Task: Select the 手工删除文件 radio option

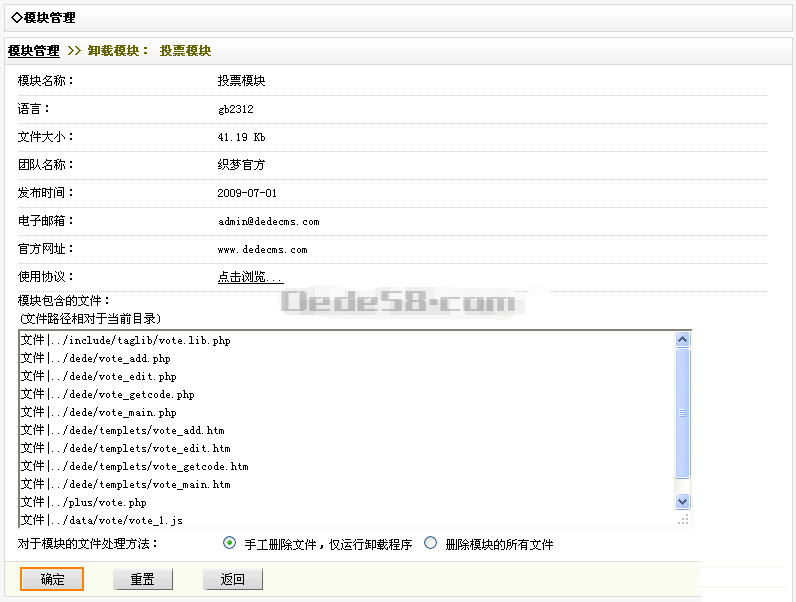Action: coord(230,543)
